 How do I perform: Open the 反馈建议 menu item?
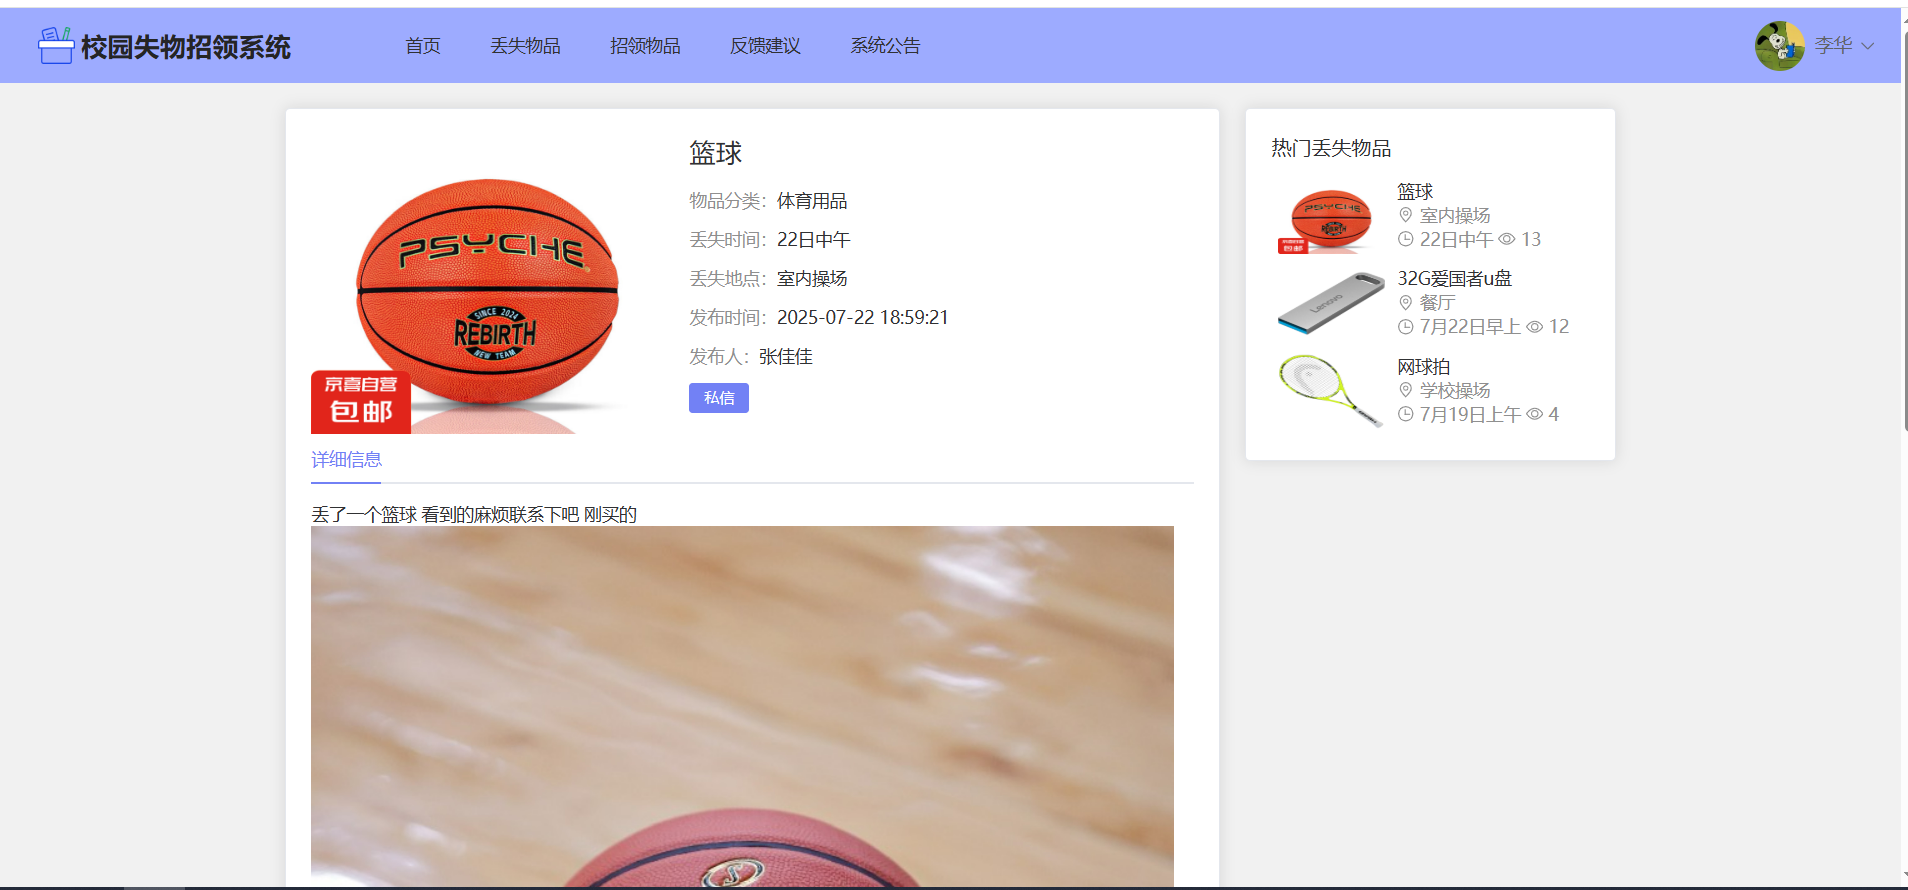point(765,46)
